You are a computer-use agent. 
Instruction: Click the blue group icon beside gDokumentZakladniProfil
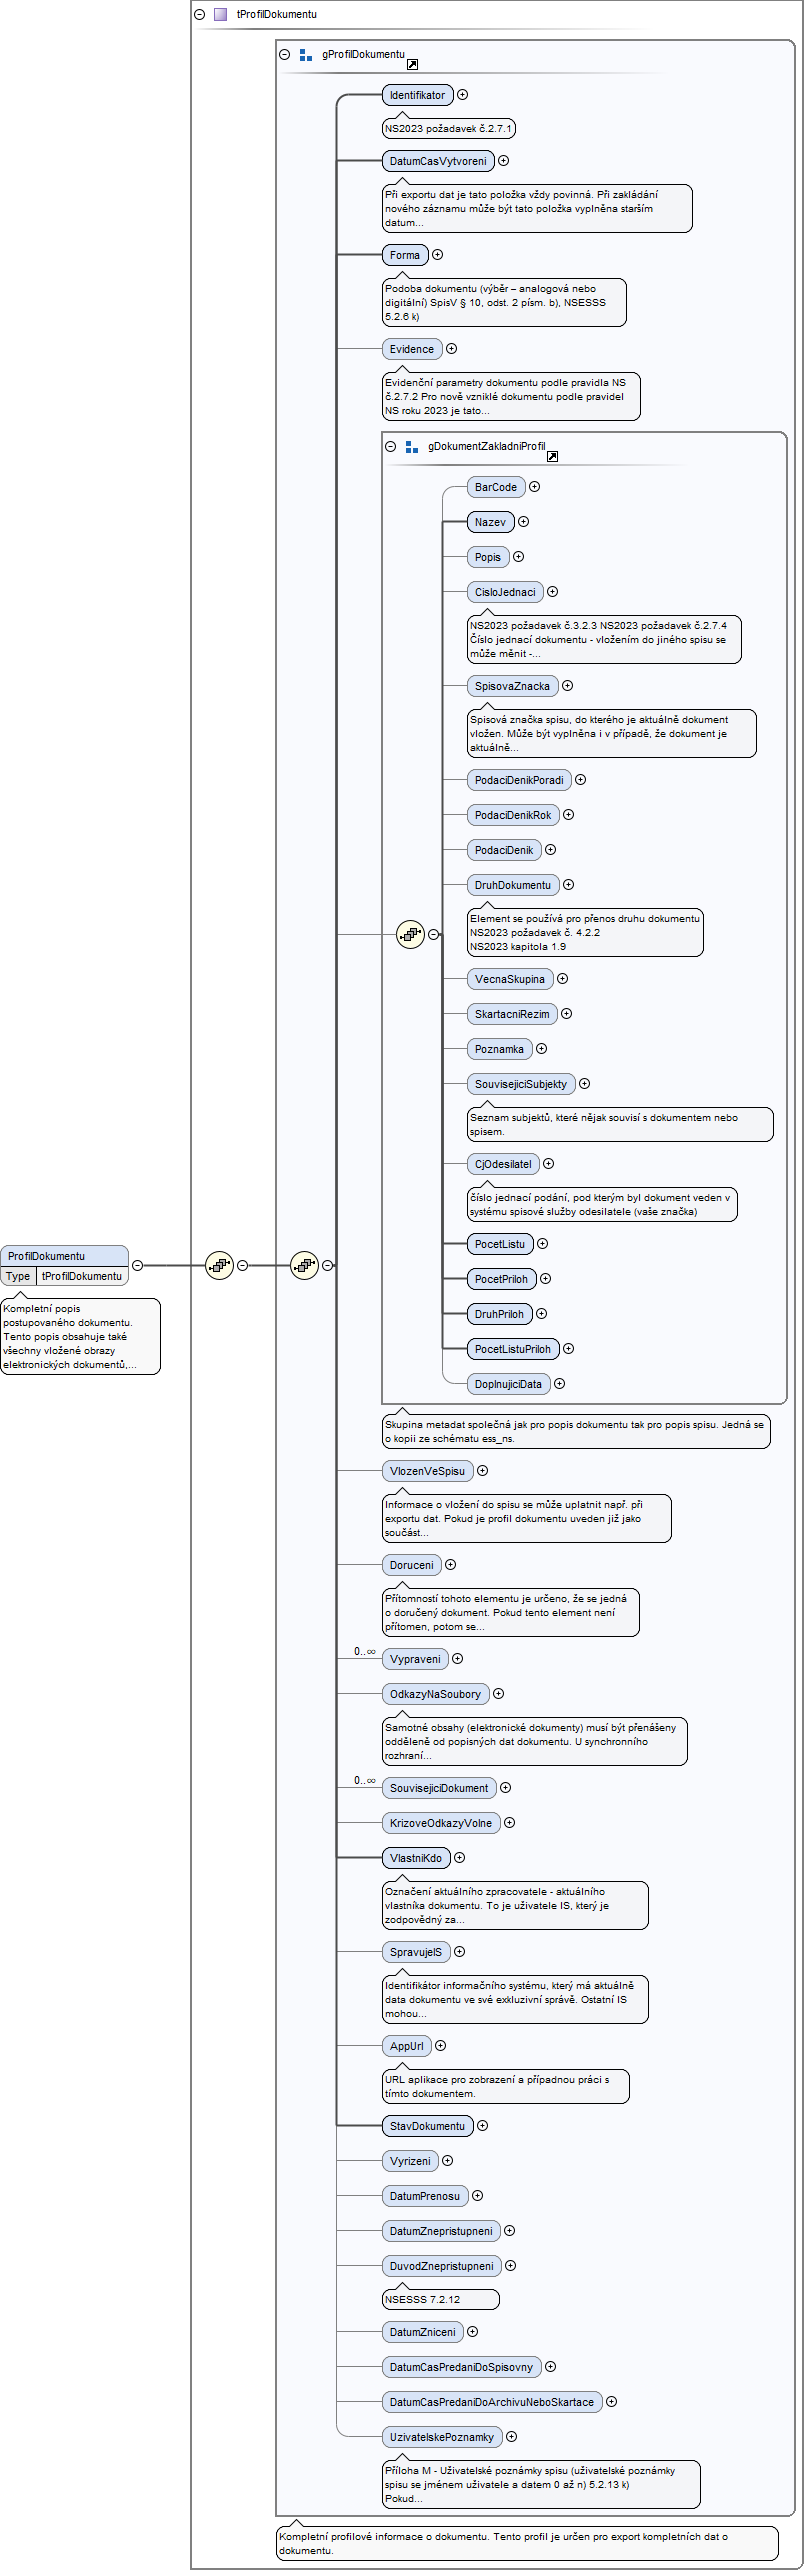[411, 447]
